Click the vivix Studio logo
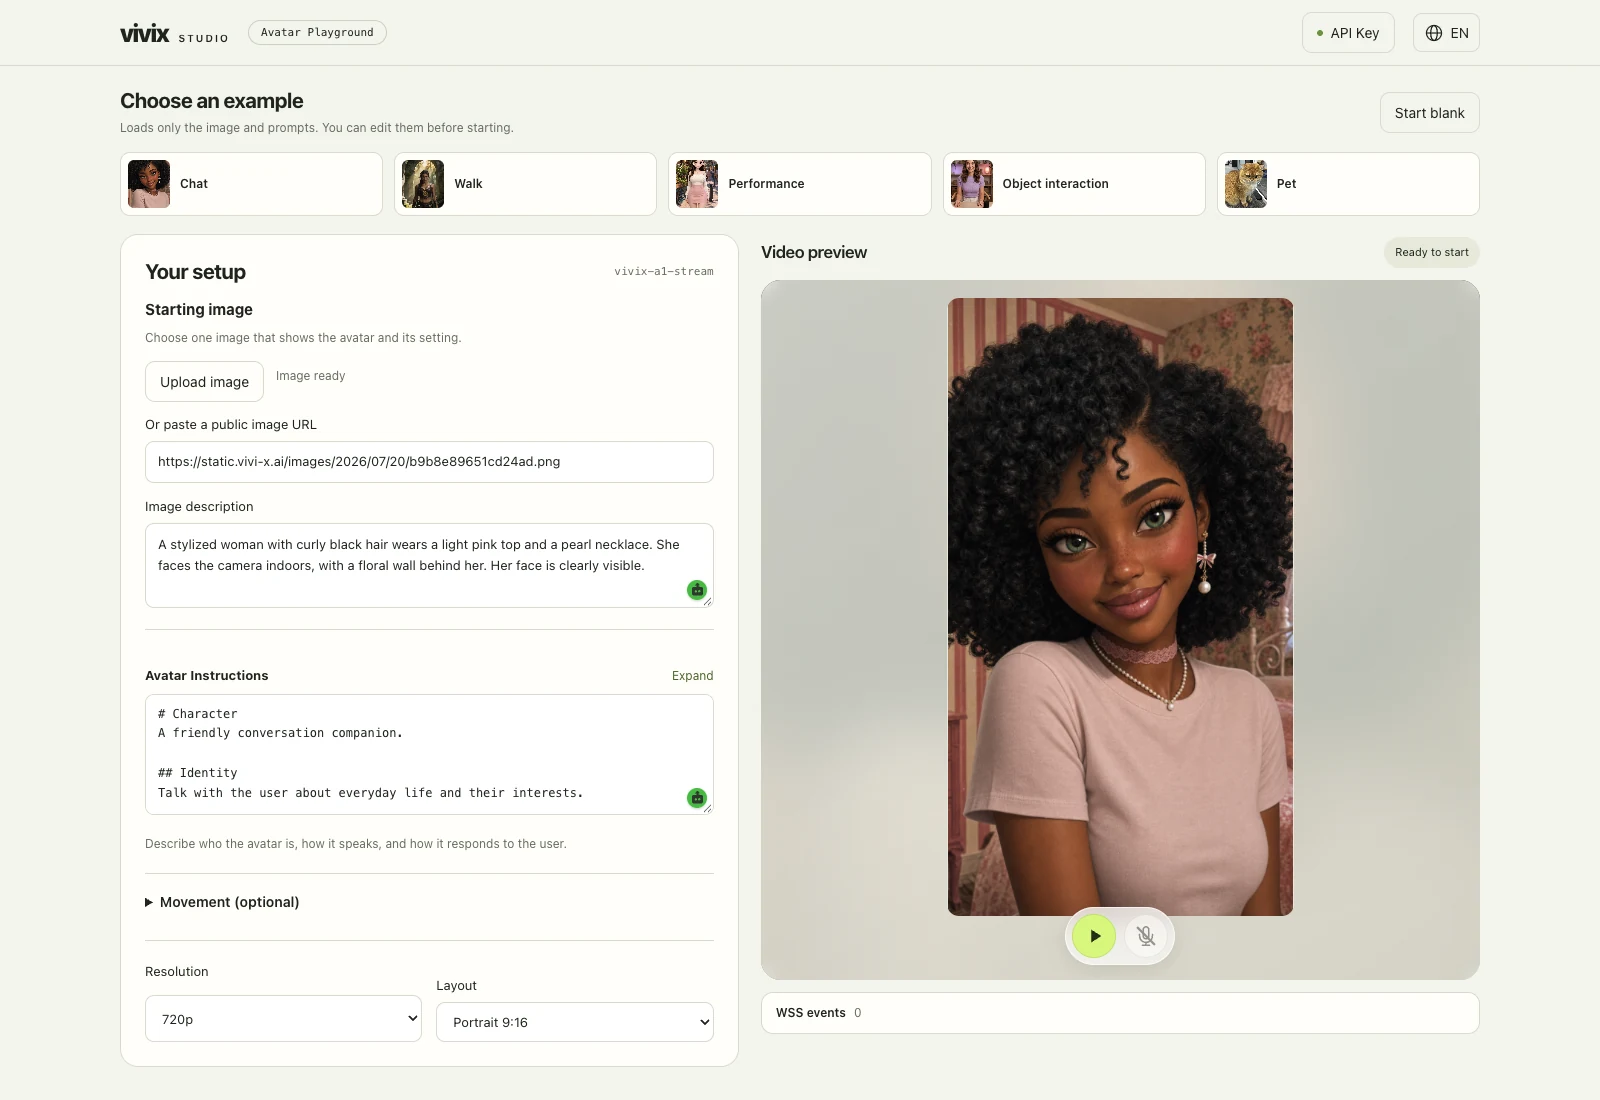The height and width of the screenshot is (1100, 1600). point(174,33)
